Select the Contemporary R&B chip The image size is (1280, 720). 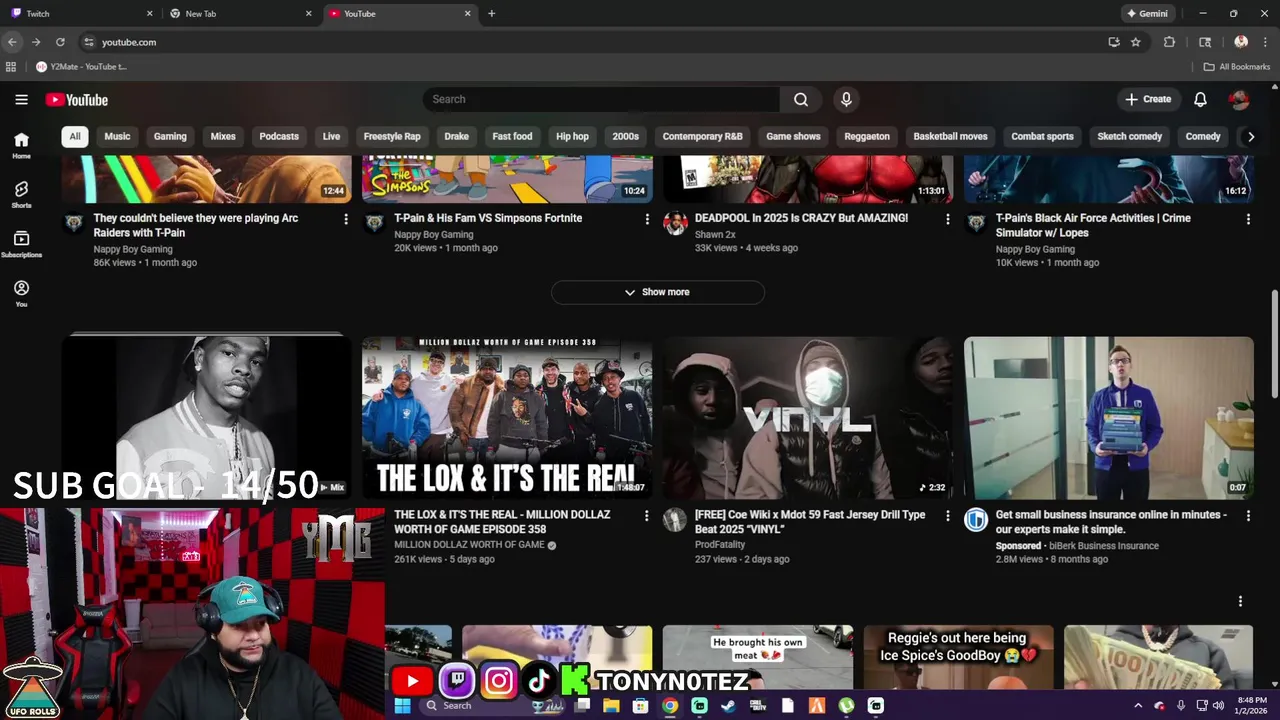point(702,136)
